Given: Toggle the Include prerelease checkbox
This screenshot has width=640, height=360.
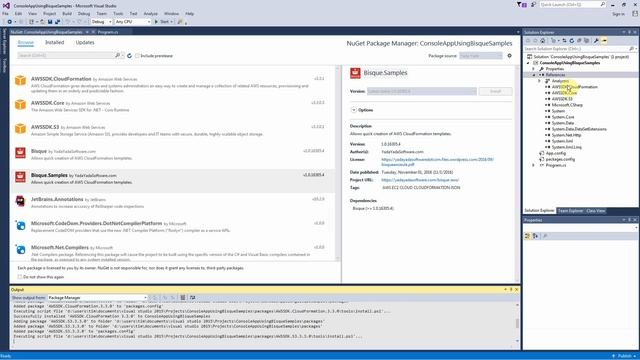Looking at the screenshot, I should tap(137, 56).
